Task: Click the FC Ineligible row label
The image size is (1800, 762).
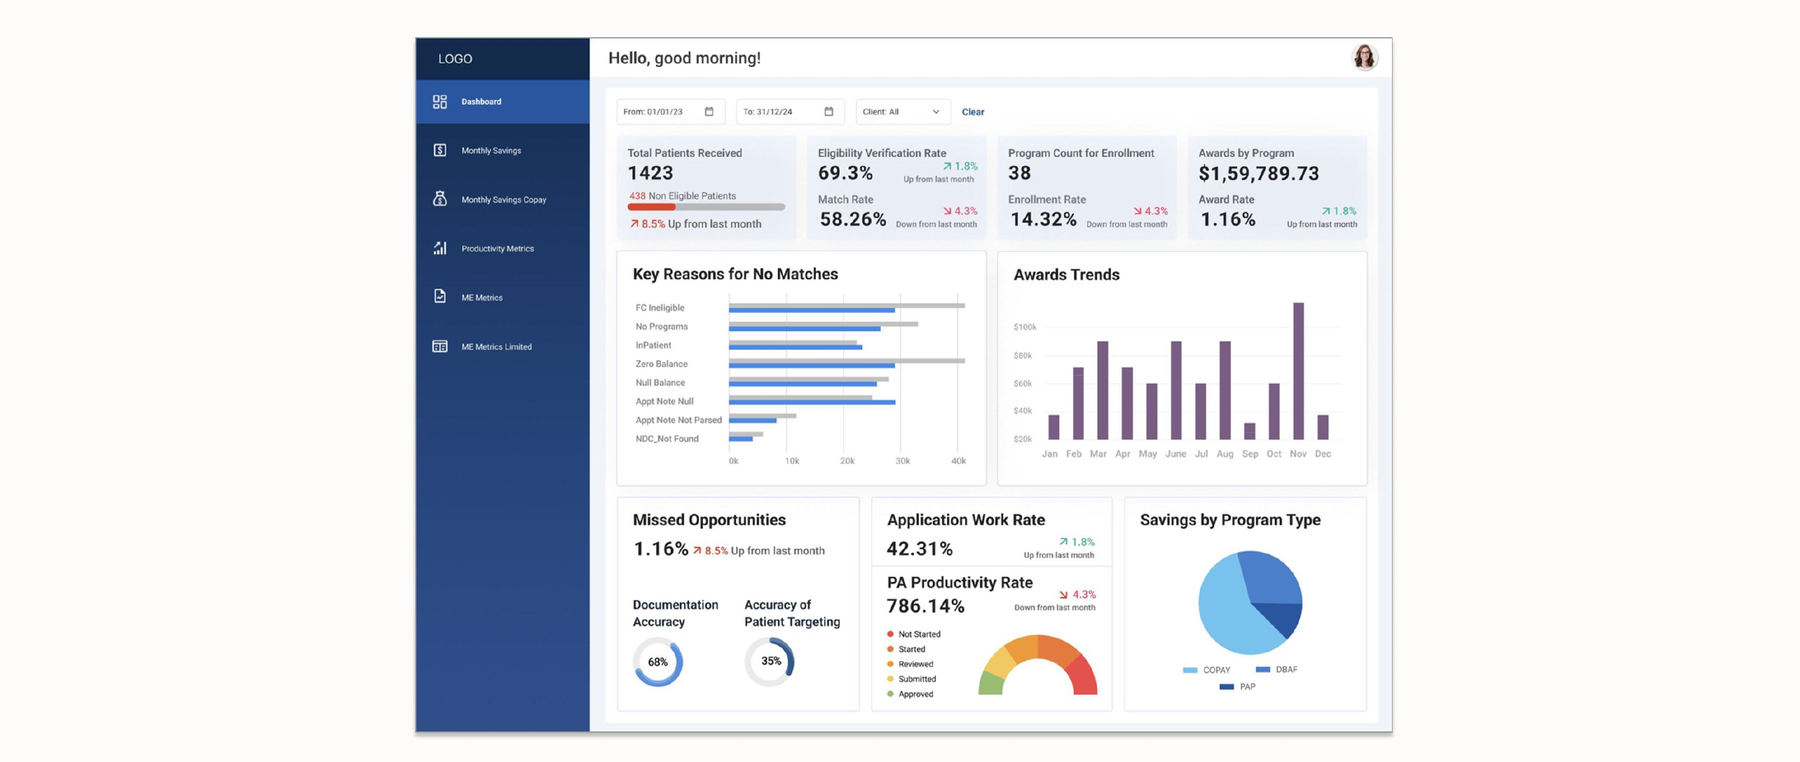Action: tap(660, 308)
